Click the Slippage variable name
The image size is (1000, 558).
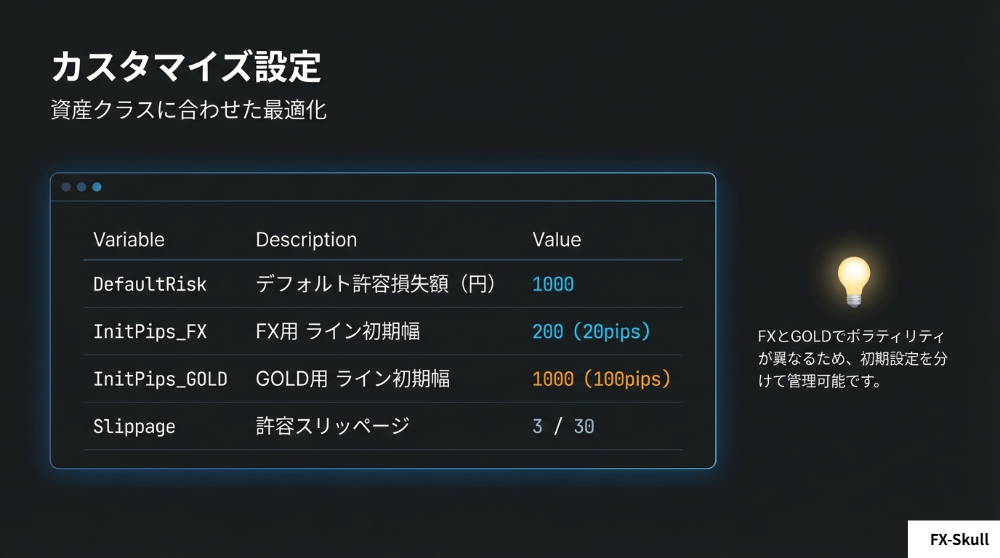click(134, 427)
